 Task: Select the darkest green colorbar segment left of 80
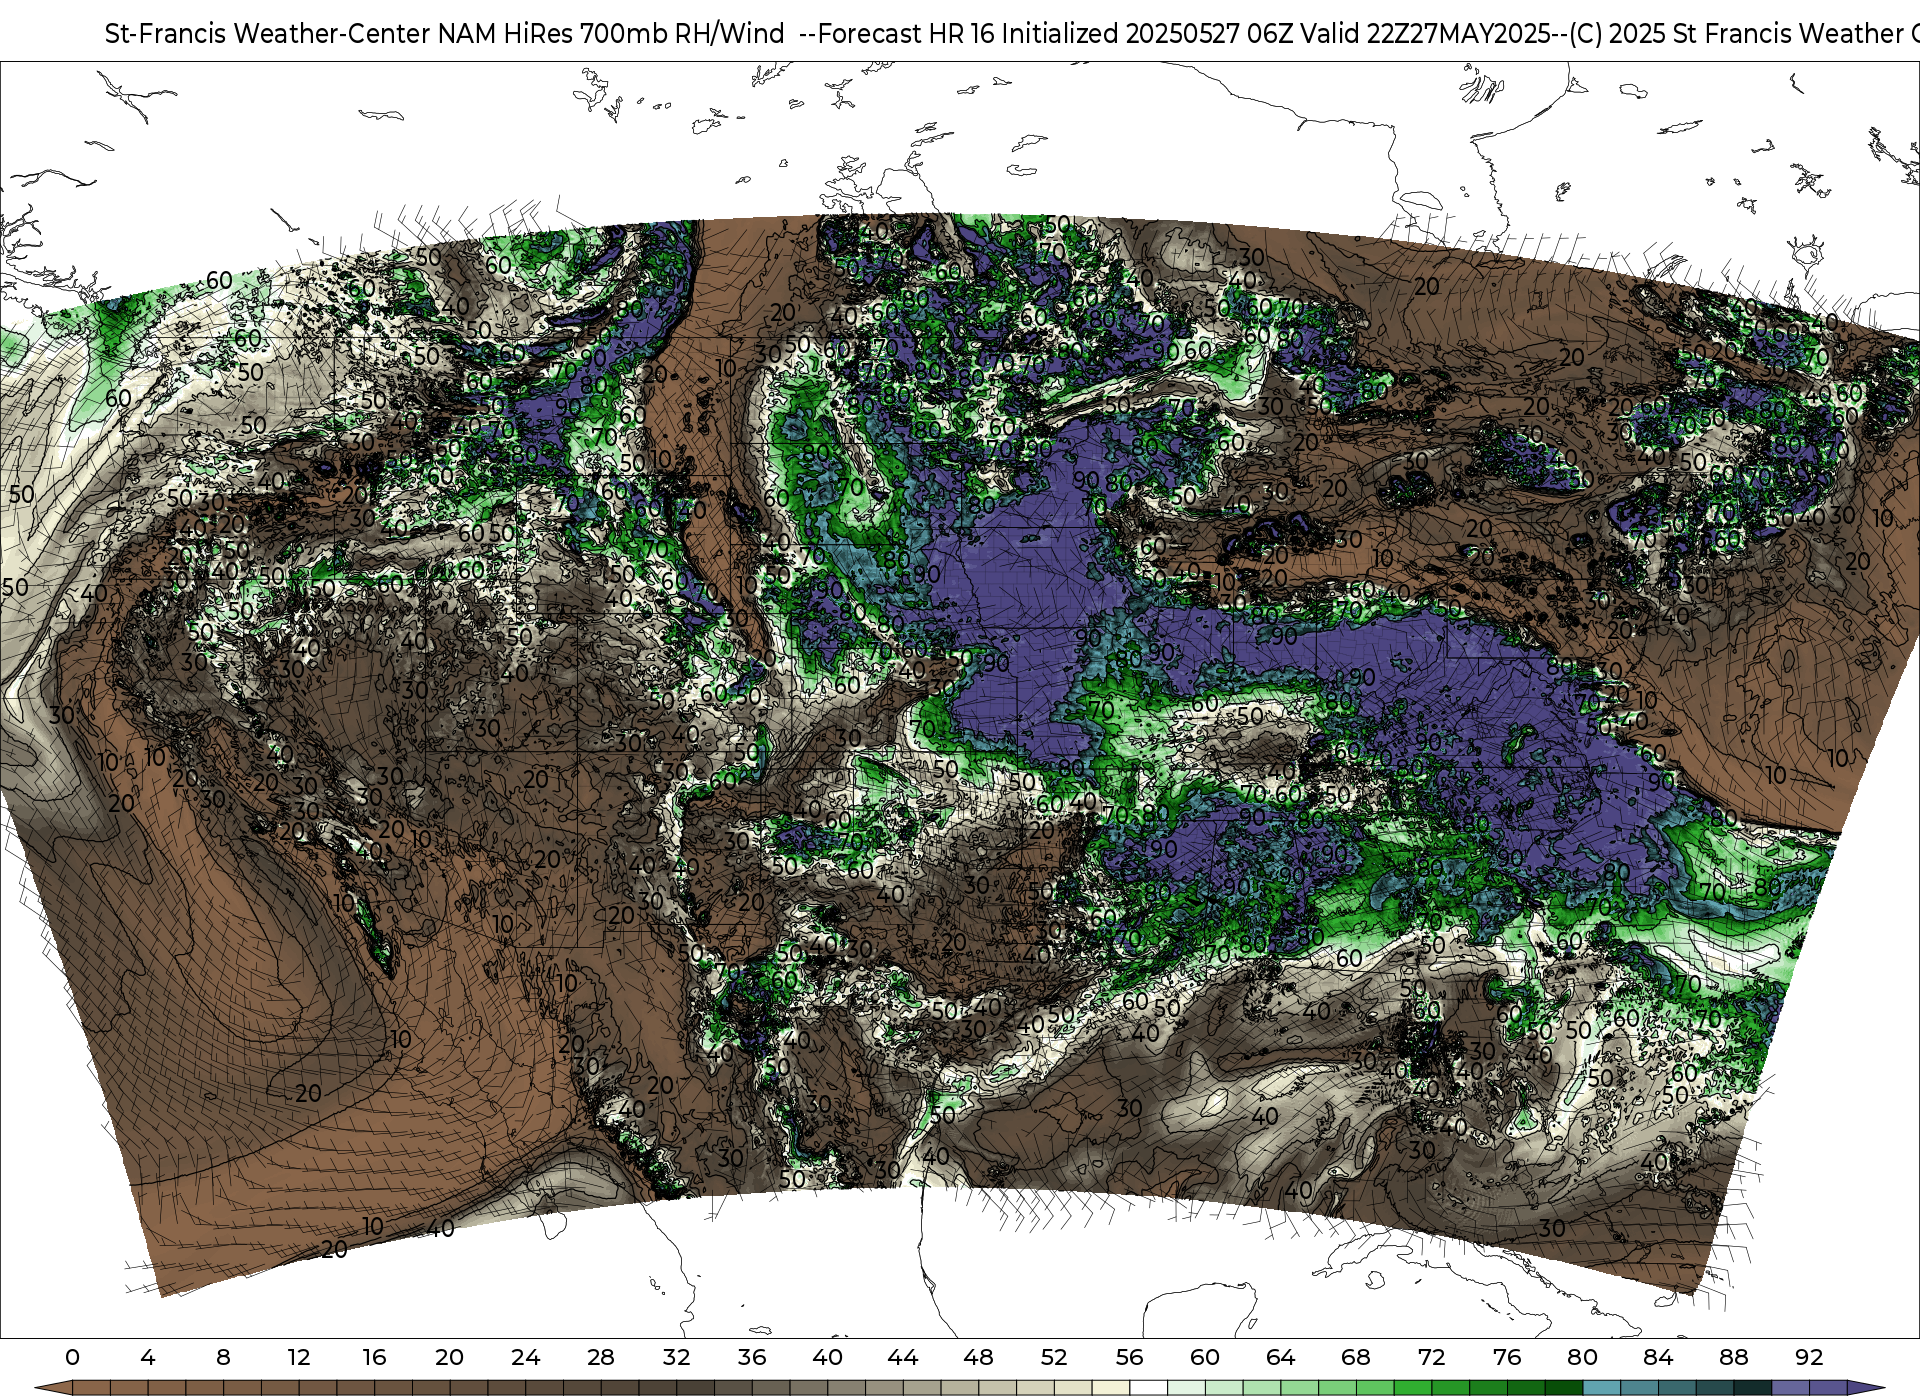pos(1563,1388)
